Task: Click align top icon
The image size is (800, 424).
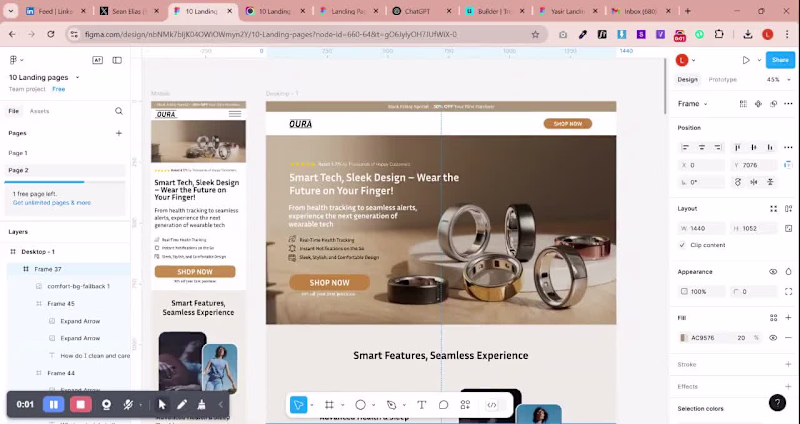Action: pyautogui.click(x=737, y=147)
